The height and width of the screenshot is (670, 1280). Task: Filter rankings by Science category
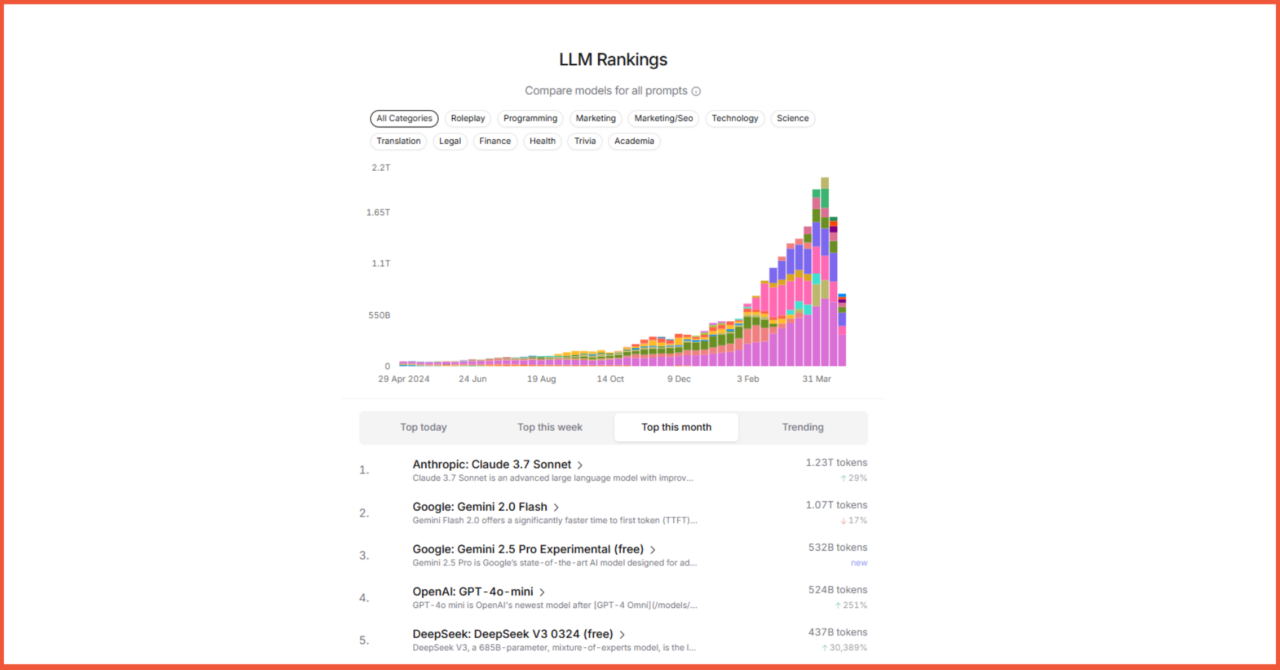pos(793,118)
